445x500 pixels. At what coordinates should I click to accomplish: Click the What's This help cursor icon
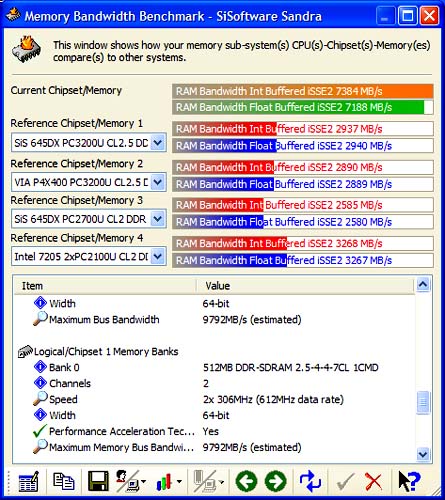tap(409, 481)
